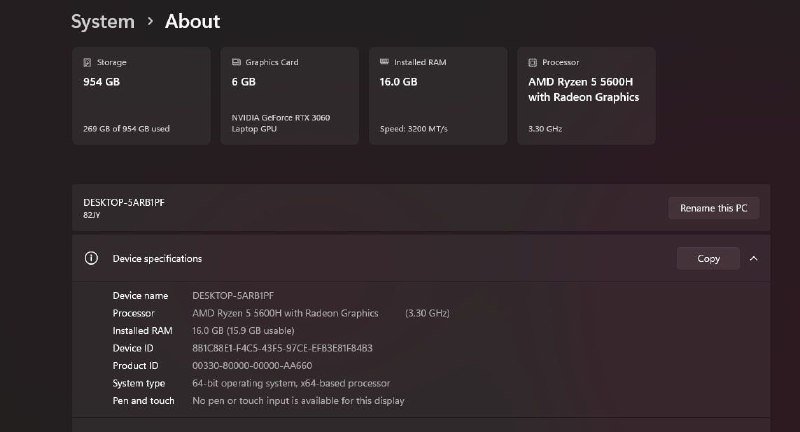Click the Product ID label
This screenshot has width=800, height=432.
pos(136,366)
